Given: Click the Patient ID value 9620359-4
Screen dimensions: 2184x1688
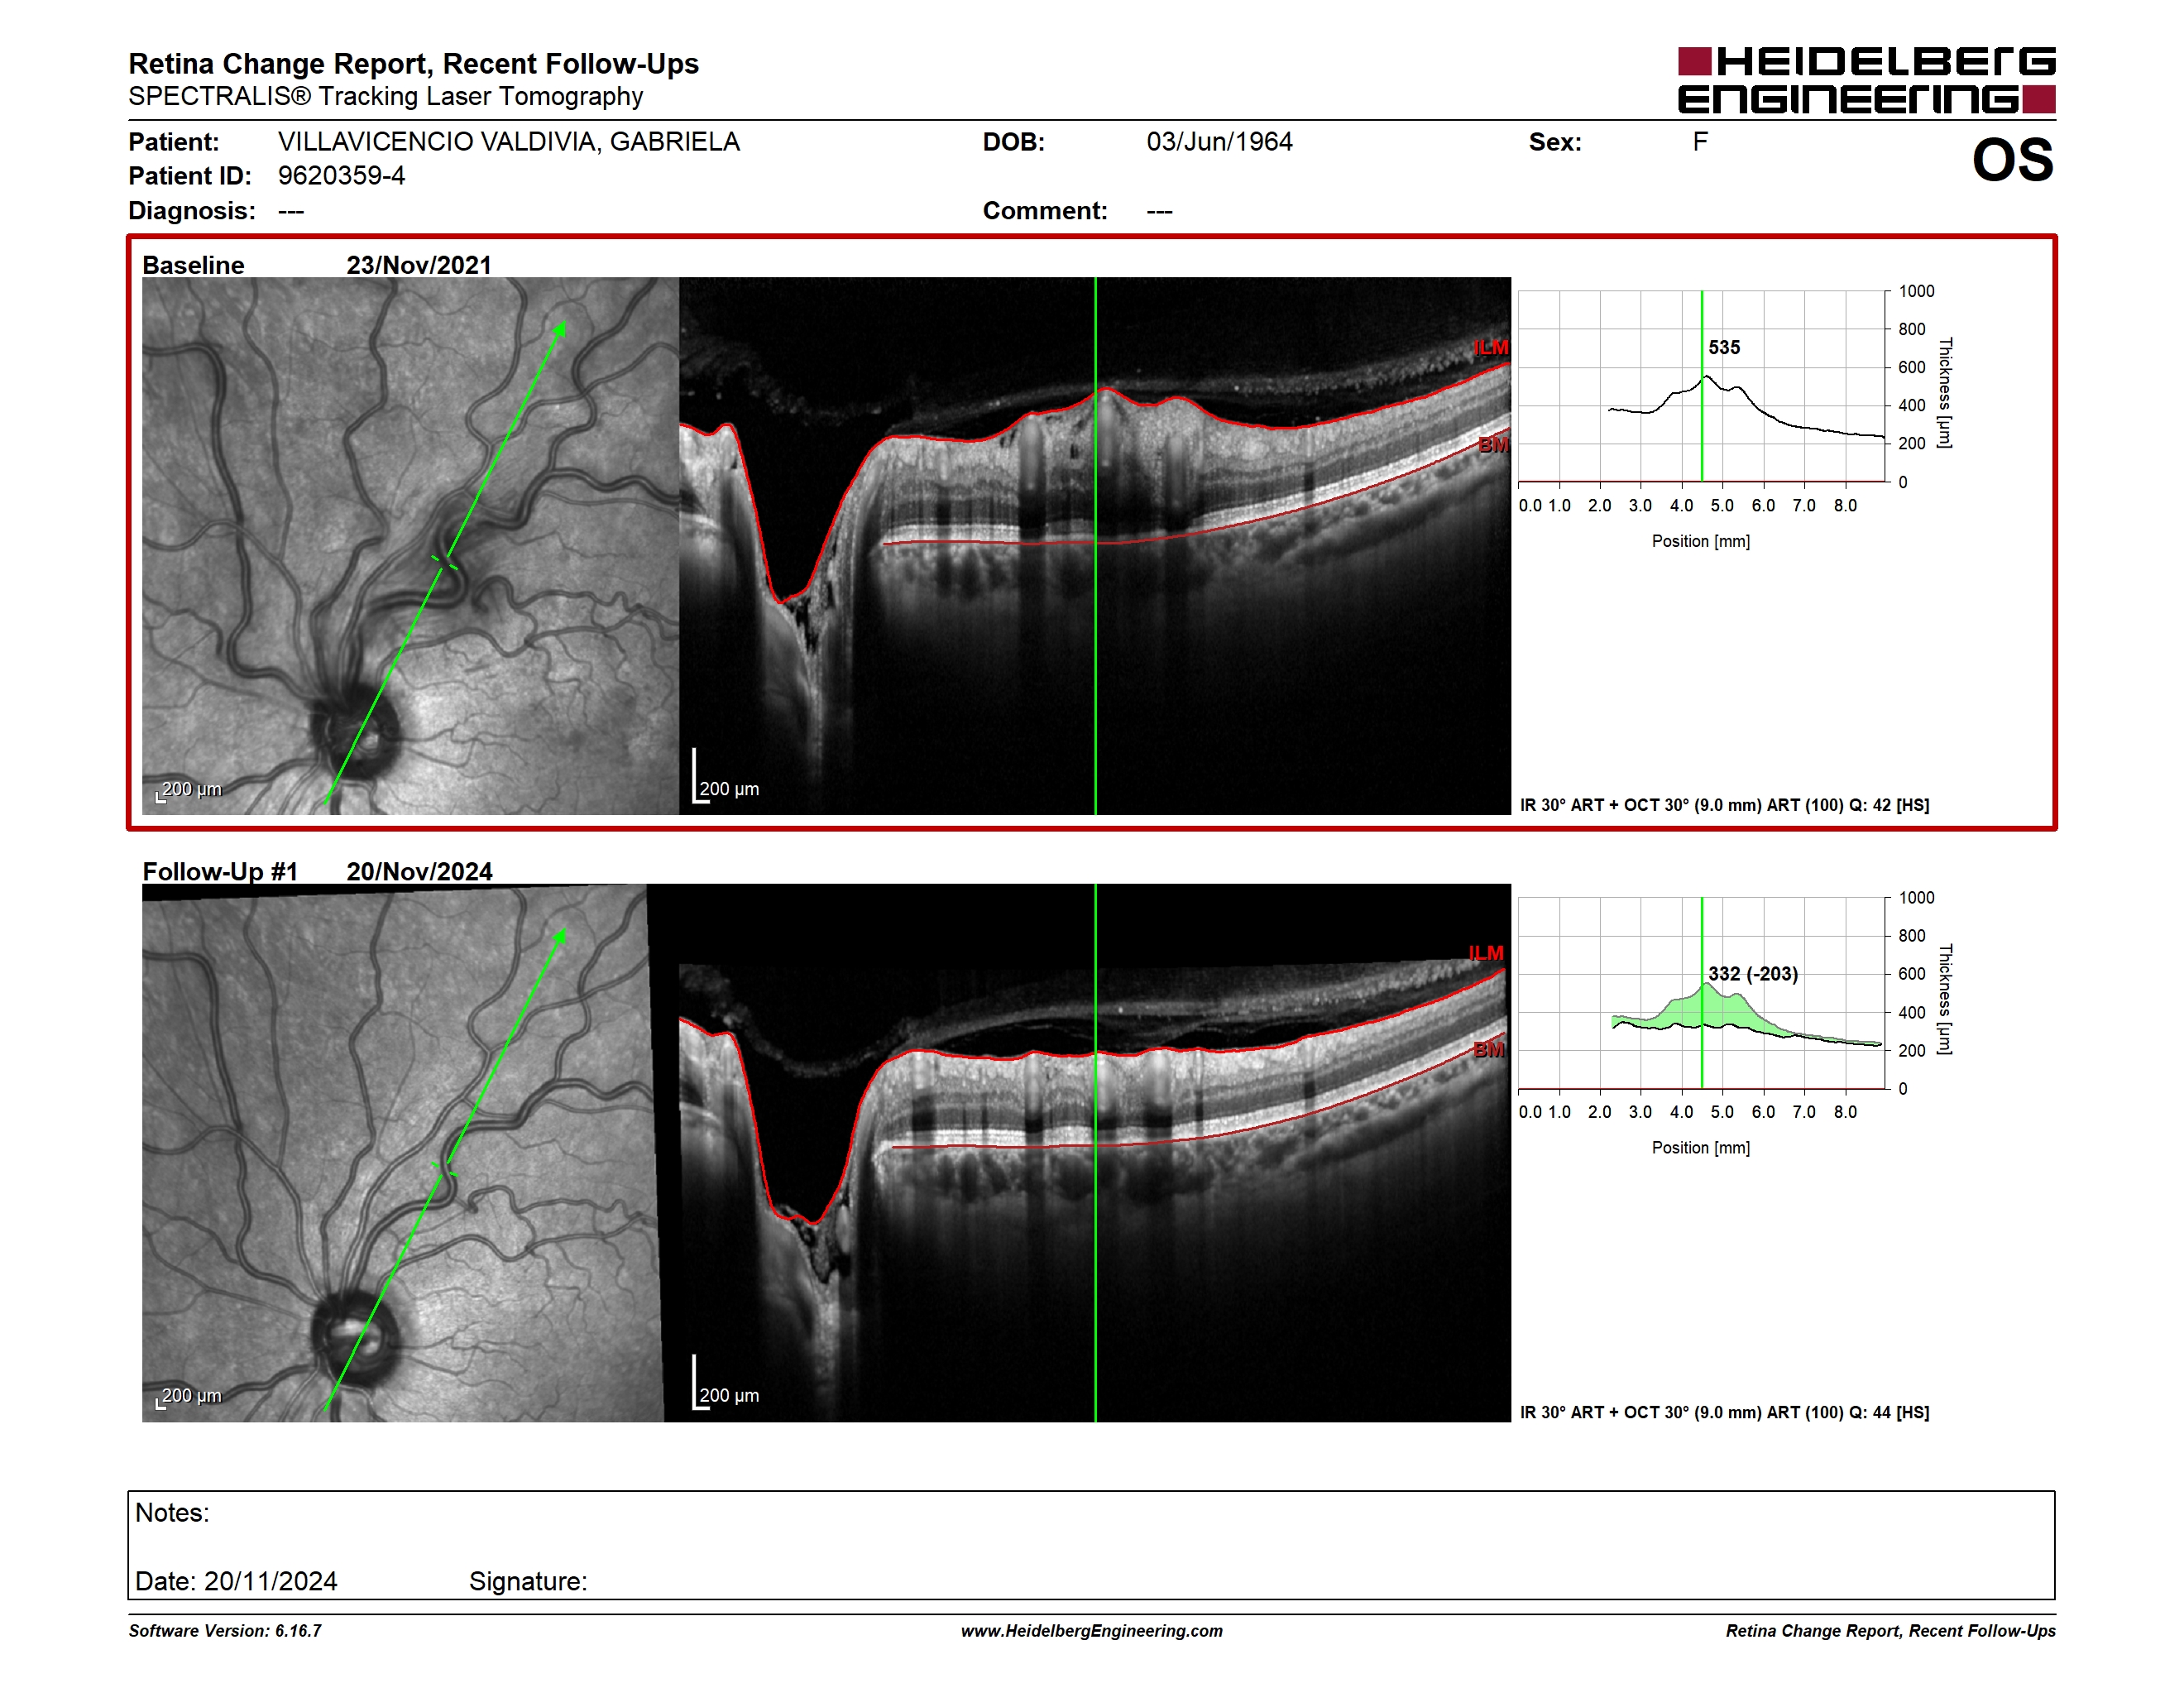Looking at the screenshot, I should point(341,176).
